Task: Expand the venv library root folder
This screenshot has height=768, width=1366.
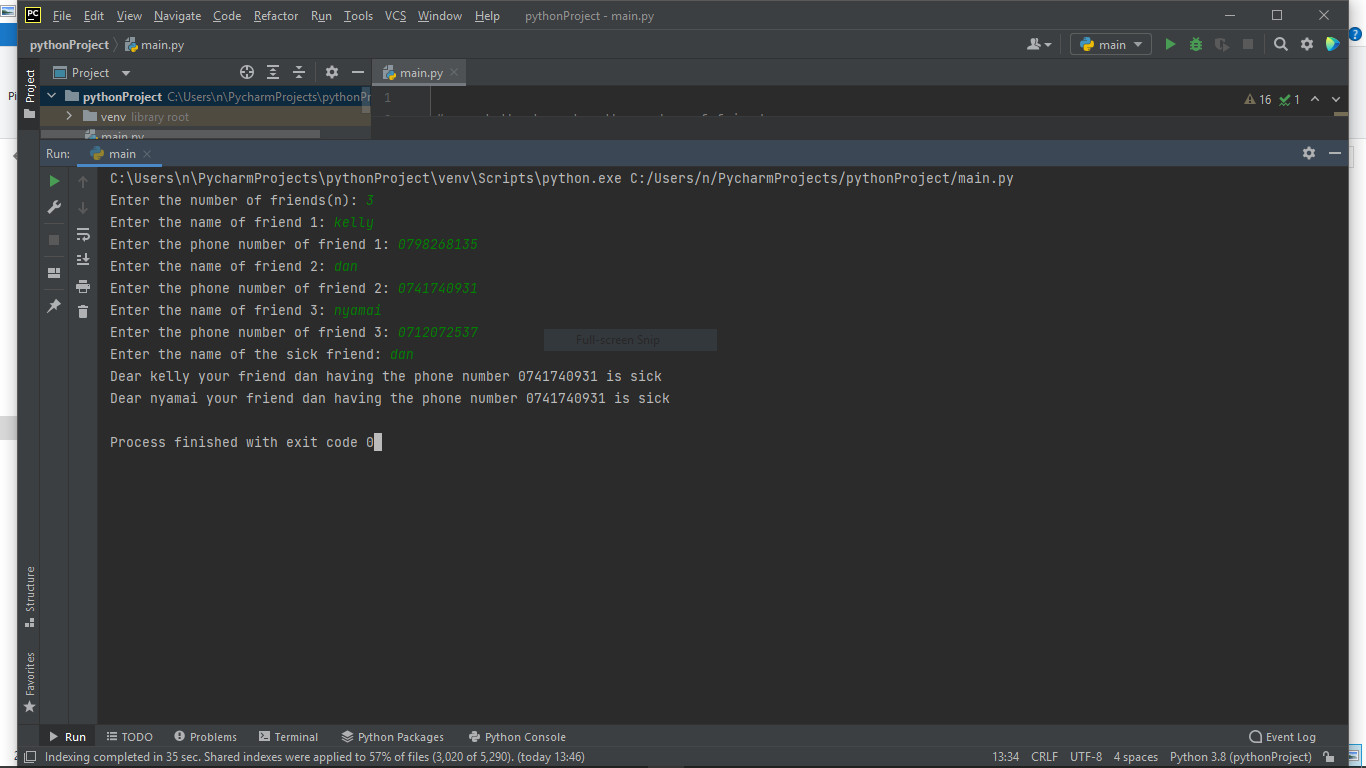Action: point(69,117)
